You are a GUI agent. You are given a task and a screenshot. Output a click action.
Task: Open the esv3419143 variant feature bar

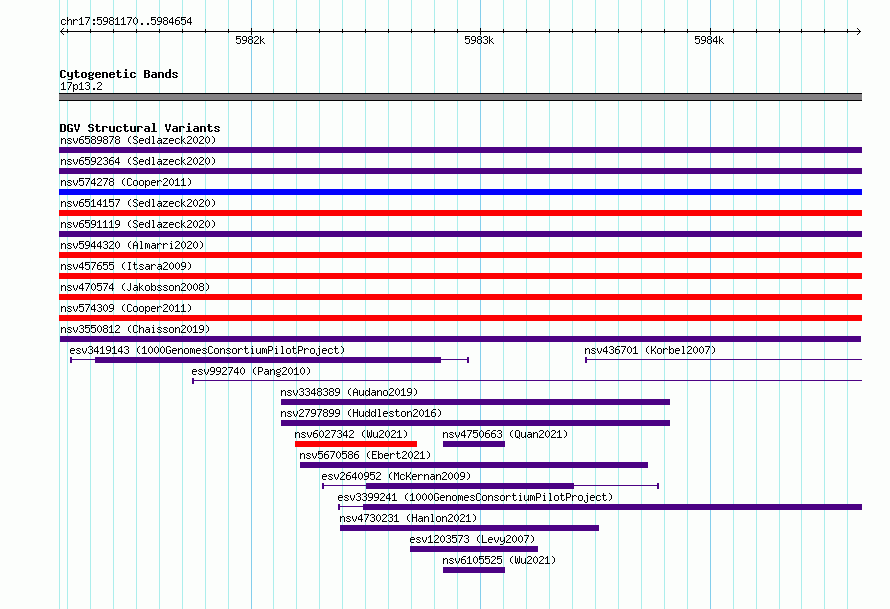click(268, 360)
